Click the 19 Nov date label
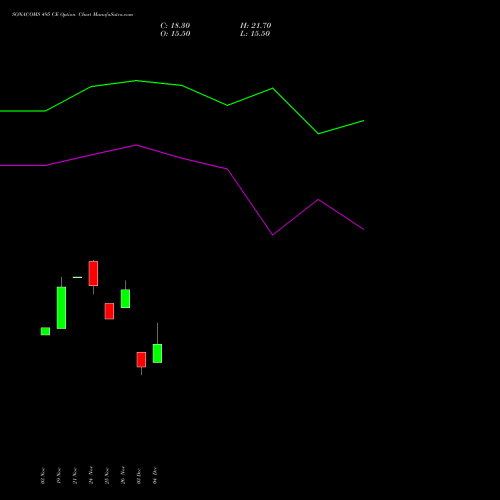 point(59,476)
